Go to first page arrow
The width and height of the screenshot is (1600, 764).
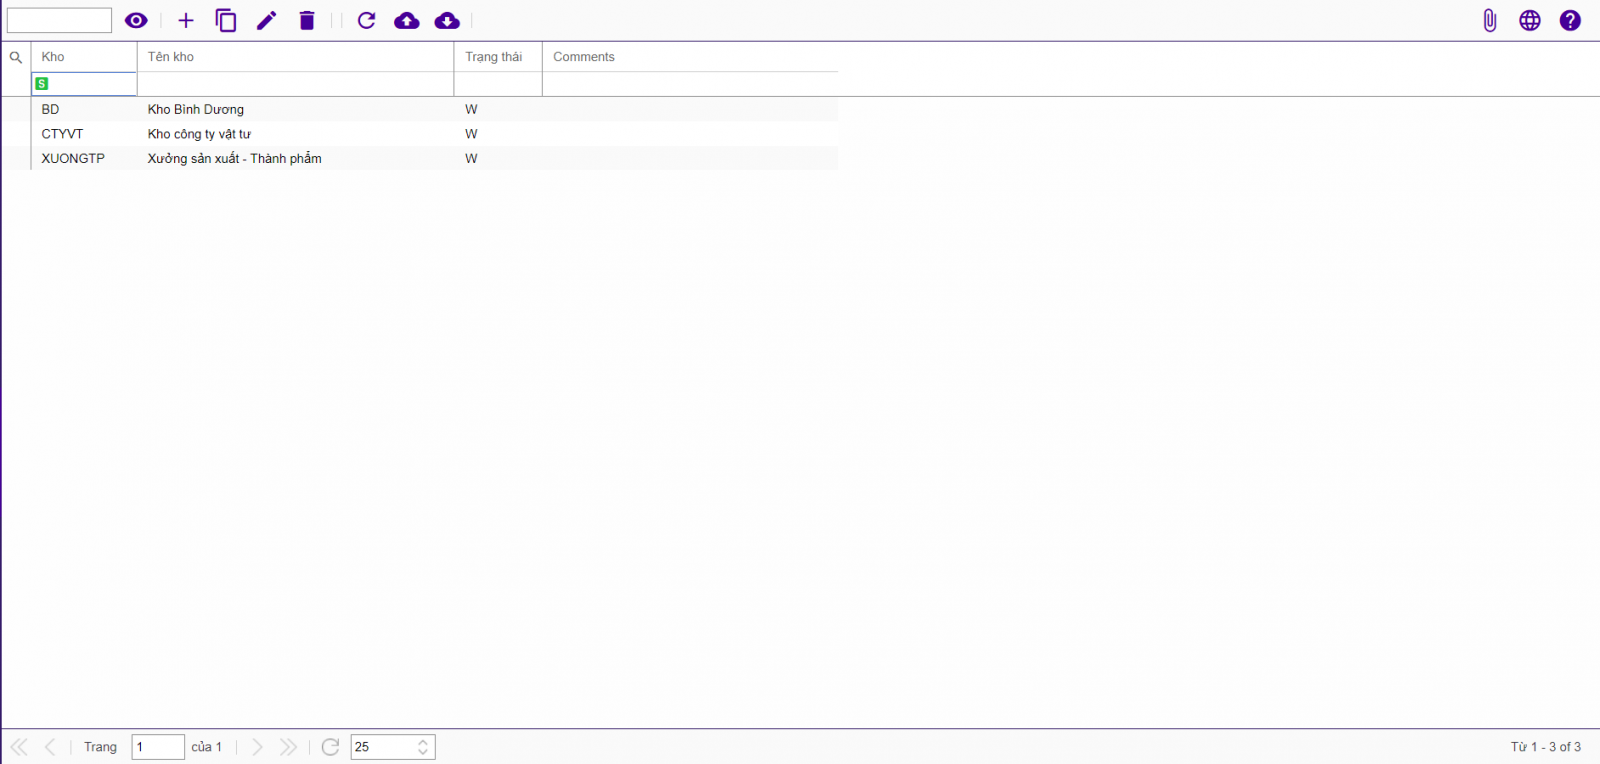[x=19, y=747]
